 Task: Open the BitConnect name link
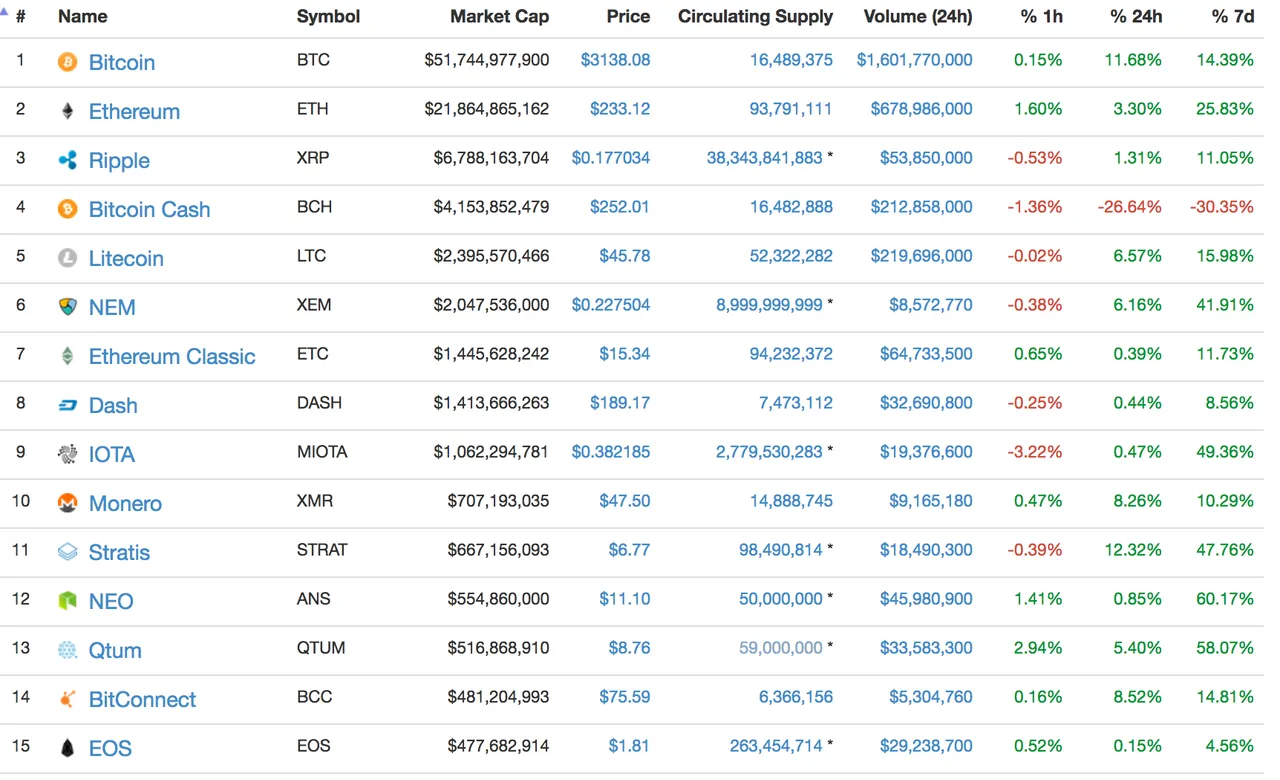pos(142,699)
